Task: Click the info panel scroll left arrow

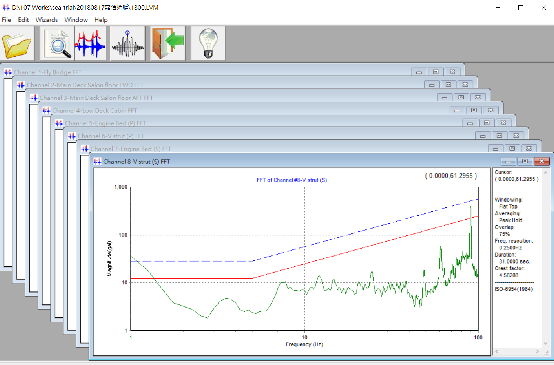Action: click(497, 351)
